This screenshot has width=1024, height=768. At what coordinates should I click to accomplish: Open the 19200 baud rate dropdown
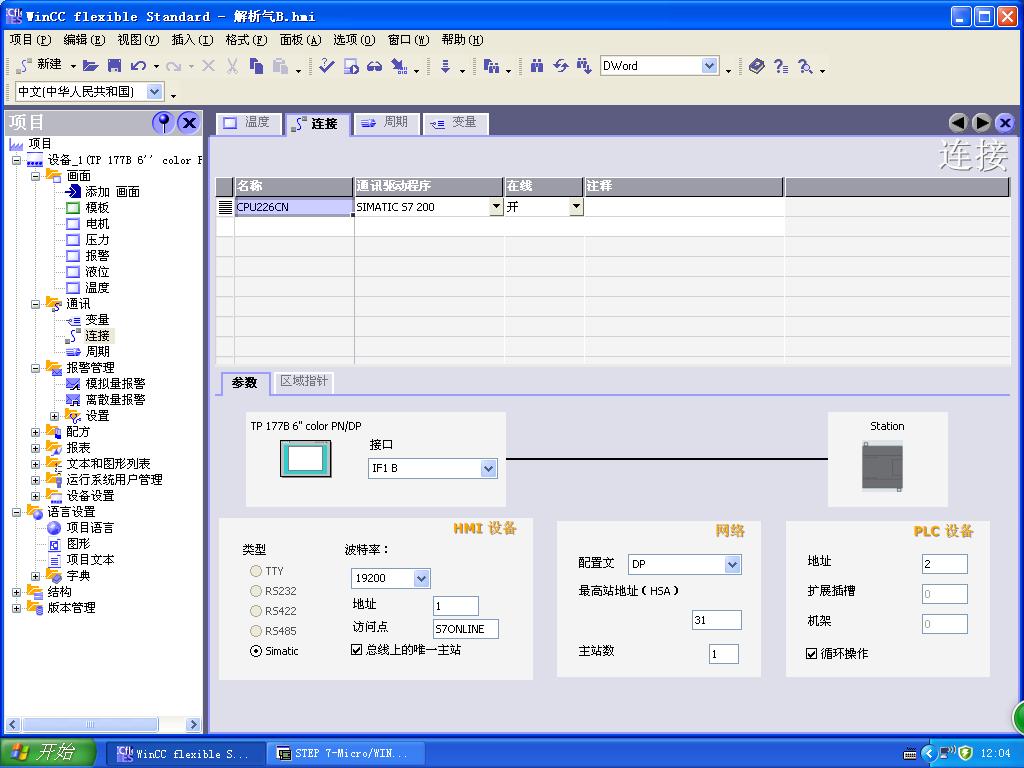[x=422, y=578]
